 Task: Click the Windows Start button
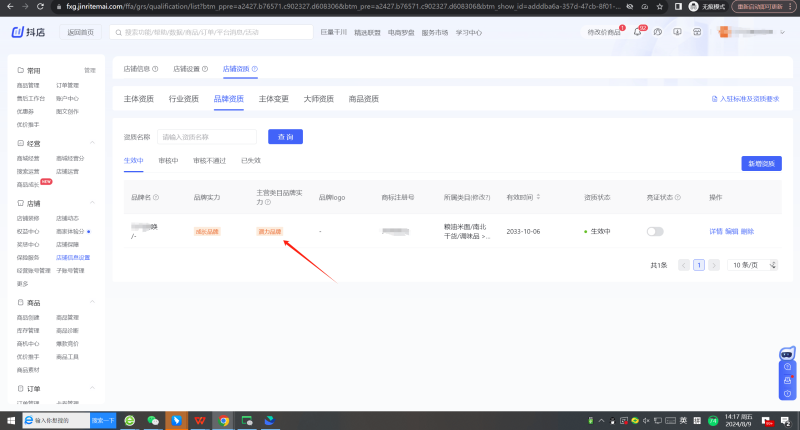[x=11, y=420]
